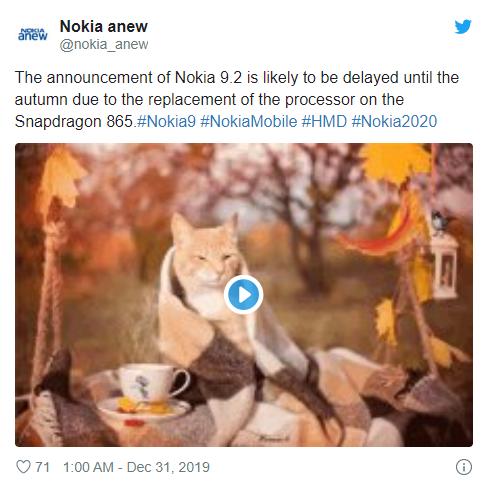Click the white lantern in the video image
The image size is (485, 484).
pos(444,265)
